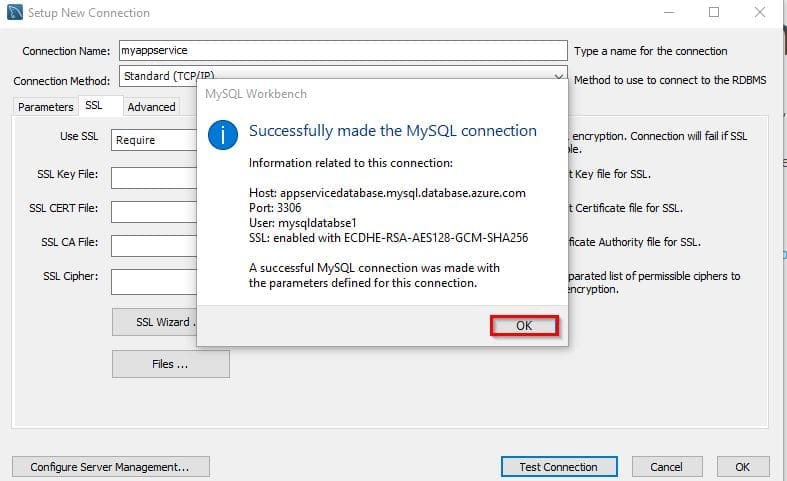Confirm the success dialog with OK

point(524,325)
